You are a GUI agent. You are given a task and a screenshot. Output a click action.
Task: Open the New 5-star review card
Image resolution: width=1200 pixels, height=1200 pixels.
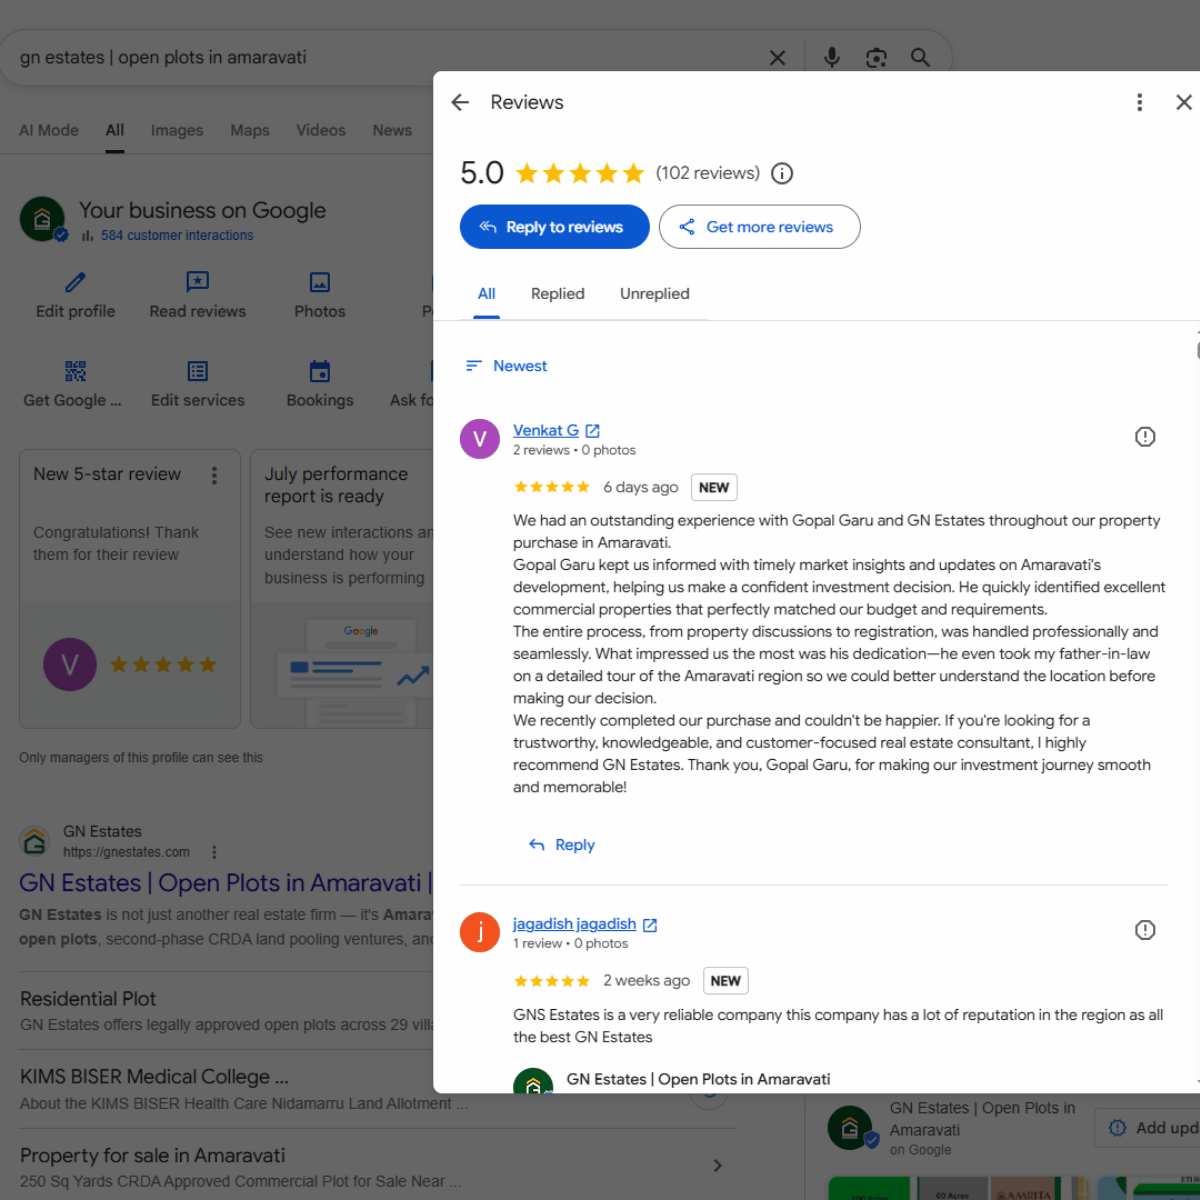(130, 589)
